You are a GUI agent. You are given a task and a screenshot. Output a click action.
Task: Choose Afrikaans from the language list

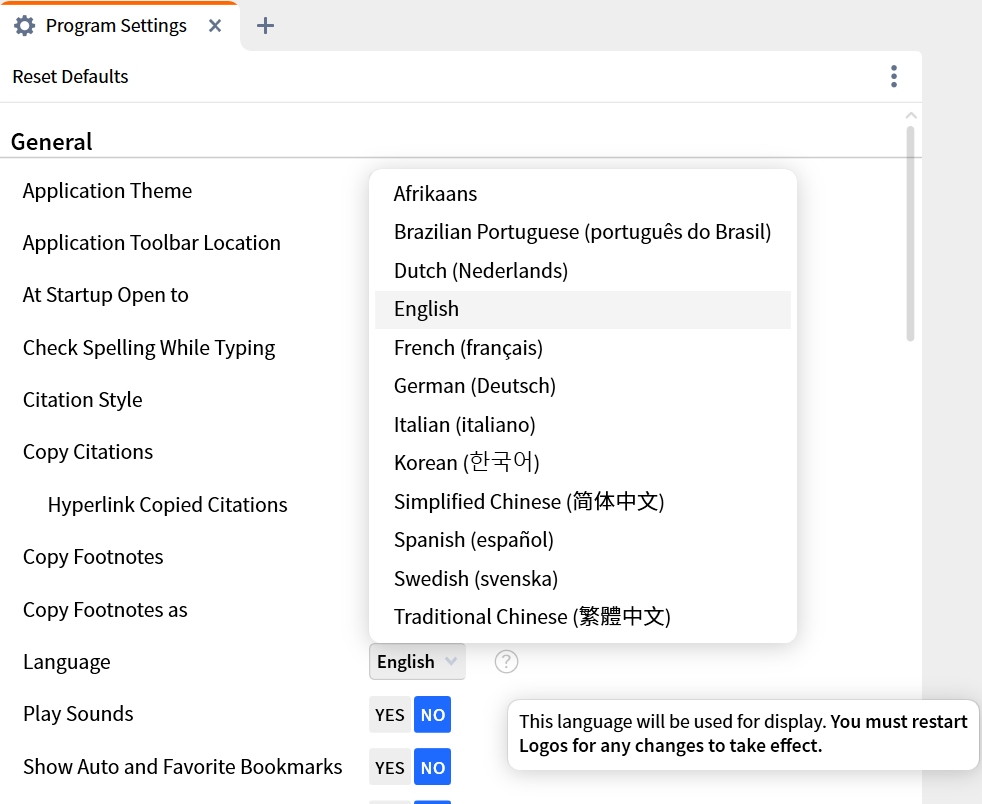click(582, 194)
